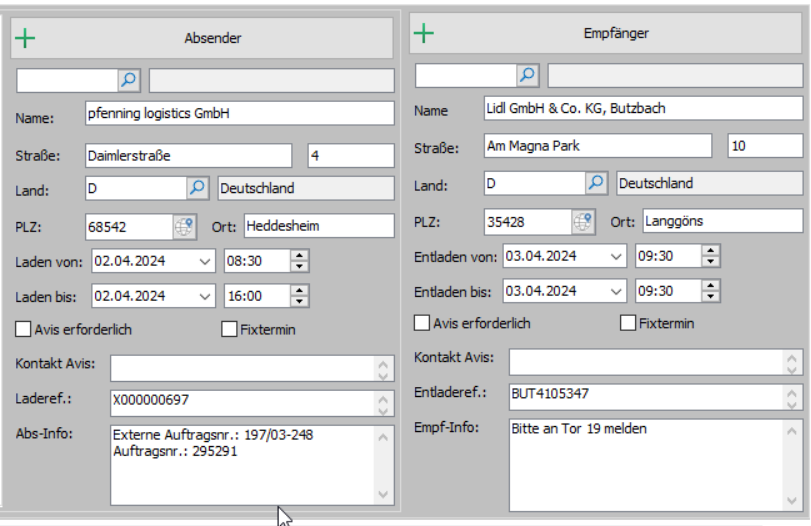Click Empf-Info text area Bitte an Tor 19
Image resolution: width=811 pixels, height=526 pixels.
point(656,465)
